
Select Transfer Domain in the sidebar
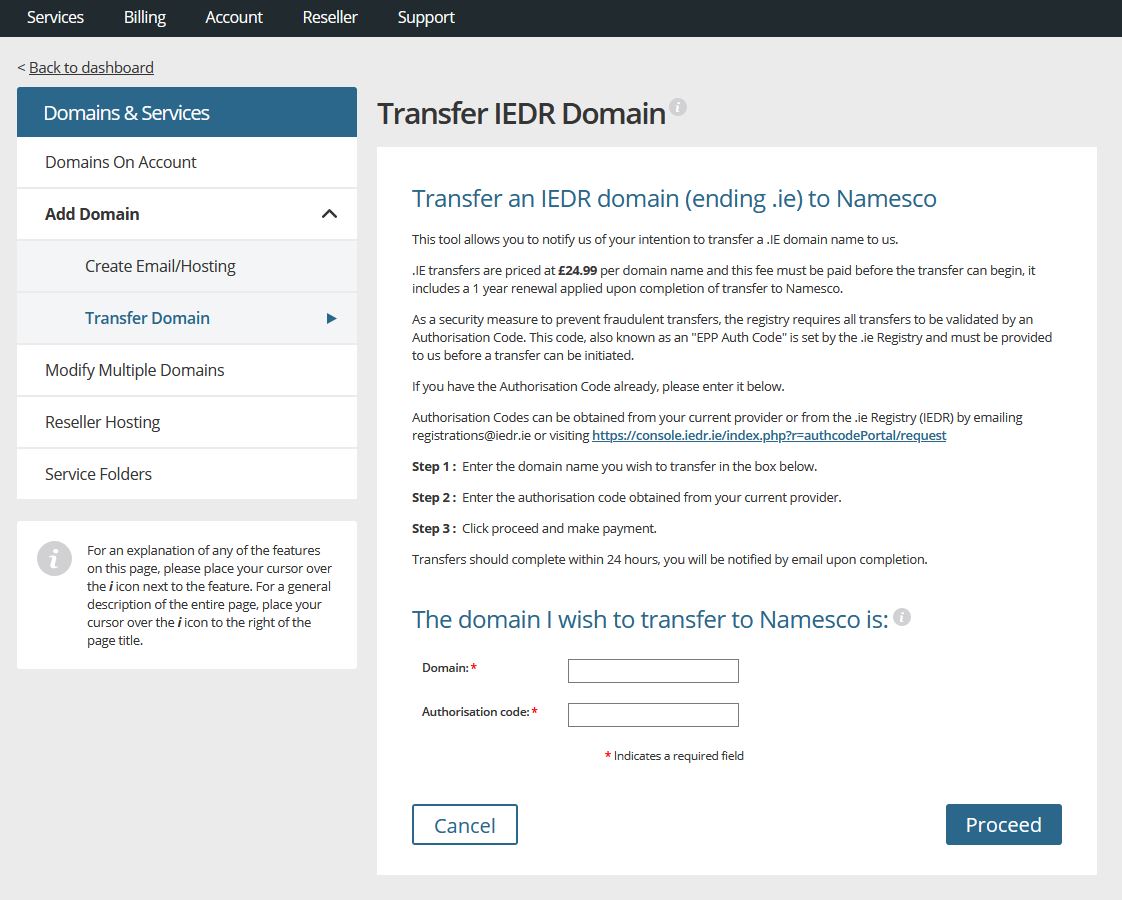coord(187,318)
